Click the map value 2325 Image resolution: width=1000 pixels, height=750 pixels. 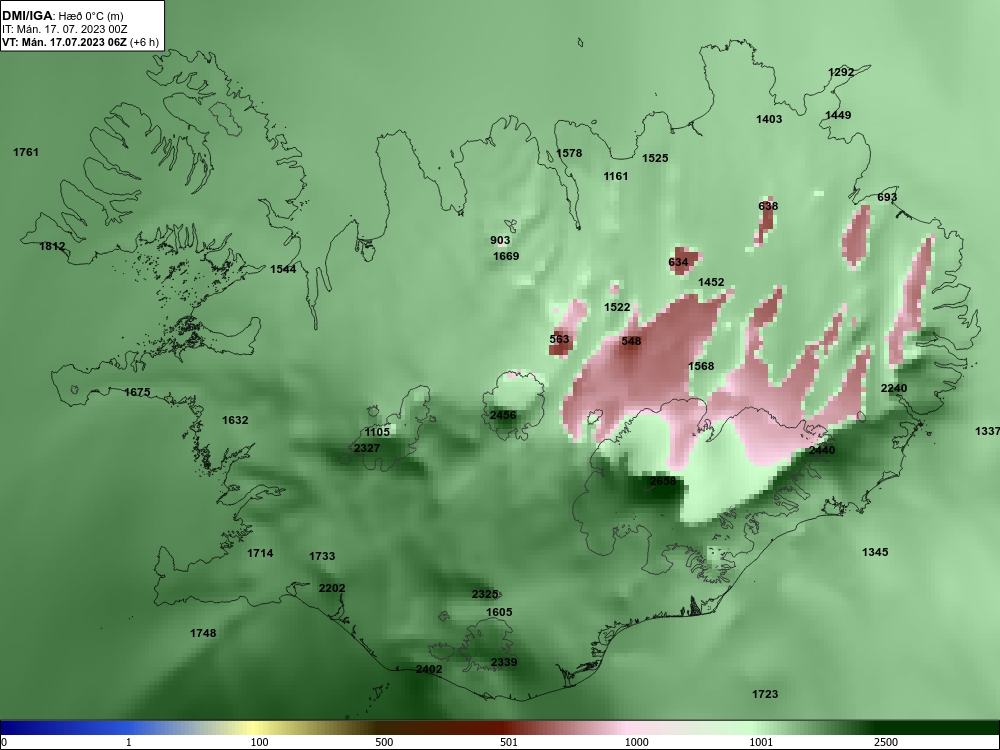click(x=485, y=594)
